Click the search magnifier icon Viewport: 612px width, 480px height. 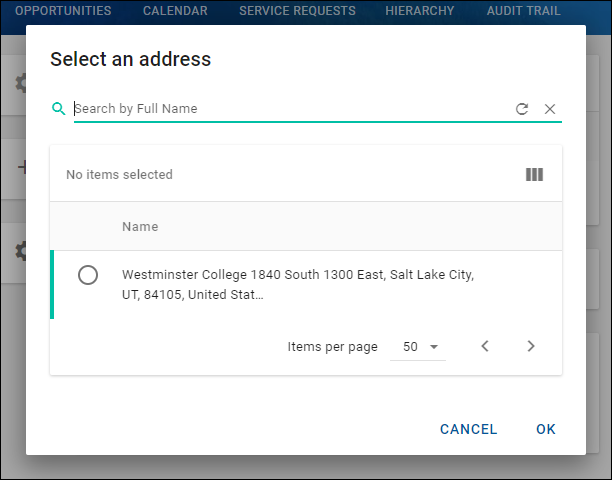58,109
